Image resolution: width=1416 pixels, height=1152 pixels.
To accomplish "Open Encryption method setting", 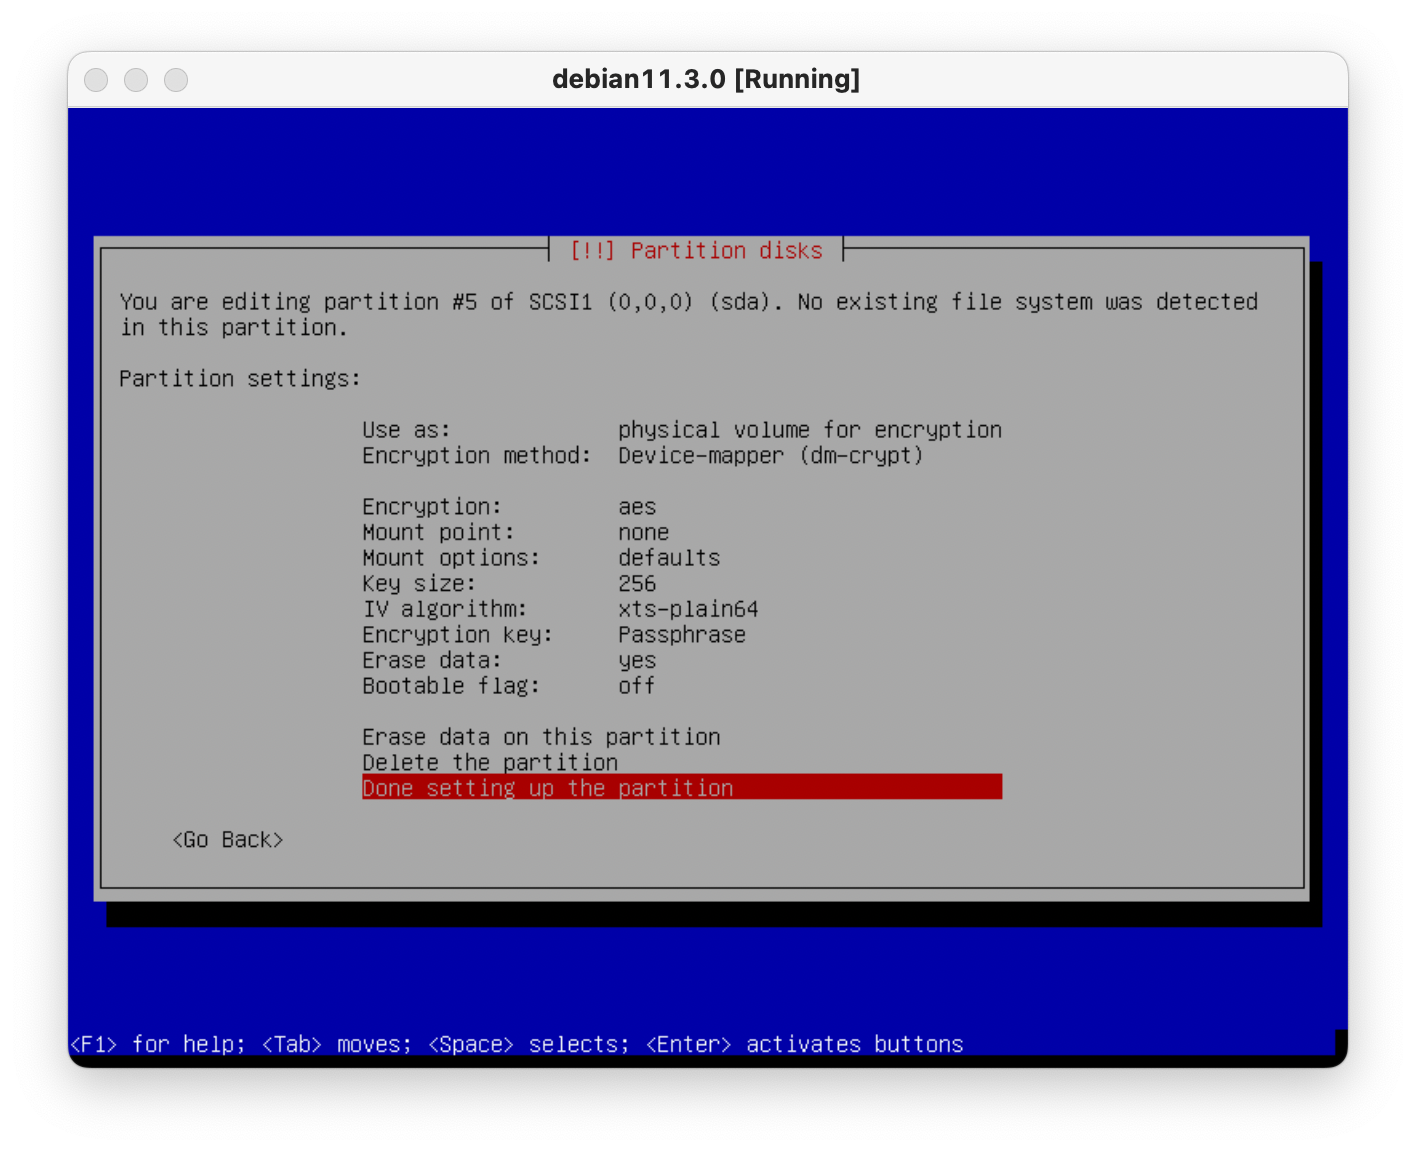I will pos(640,456).
